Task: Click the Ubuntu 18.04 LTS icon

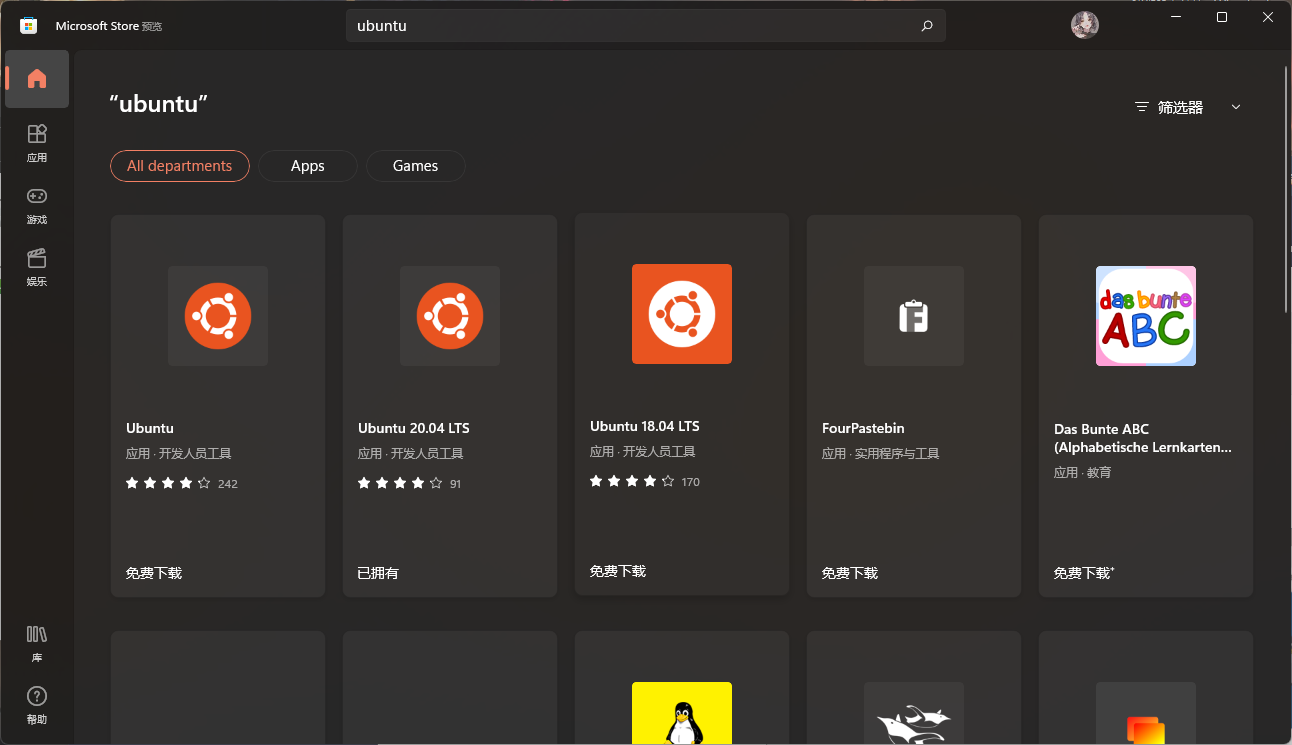Action: [x=682, y=314]
